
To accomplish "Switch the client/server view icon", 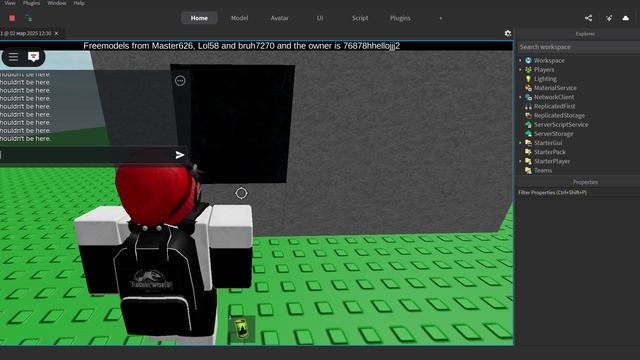I will click(29, 18).
